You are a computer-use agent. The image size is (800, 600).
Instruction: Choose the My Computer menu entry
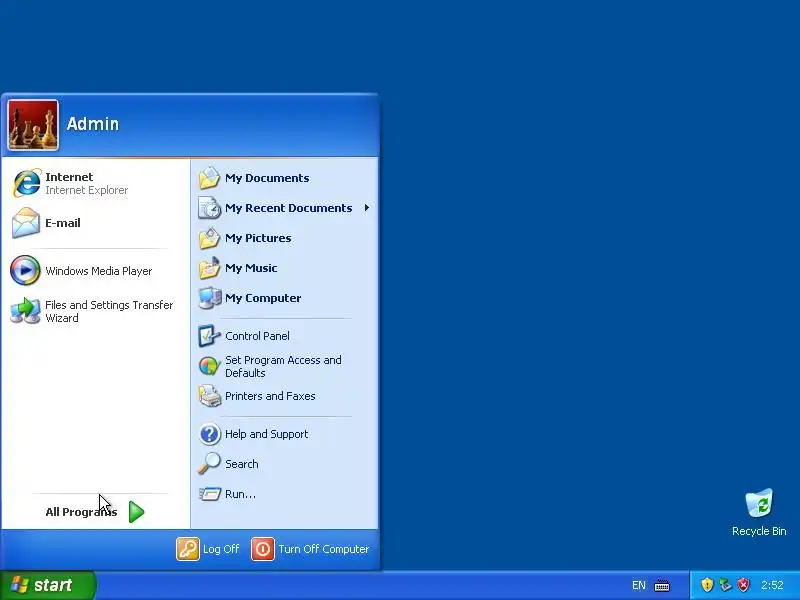pos(286,298)
